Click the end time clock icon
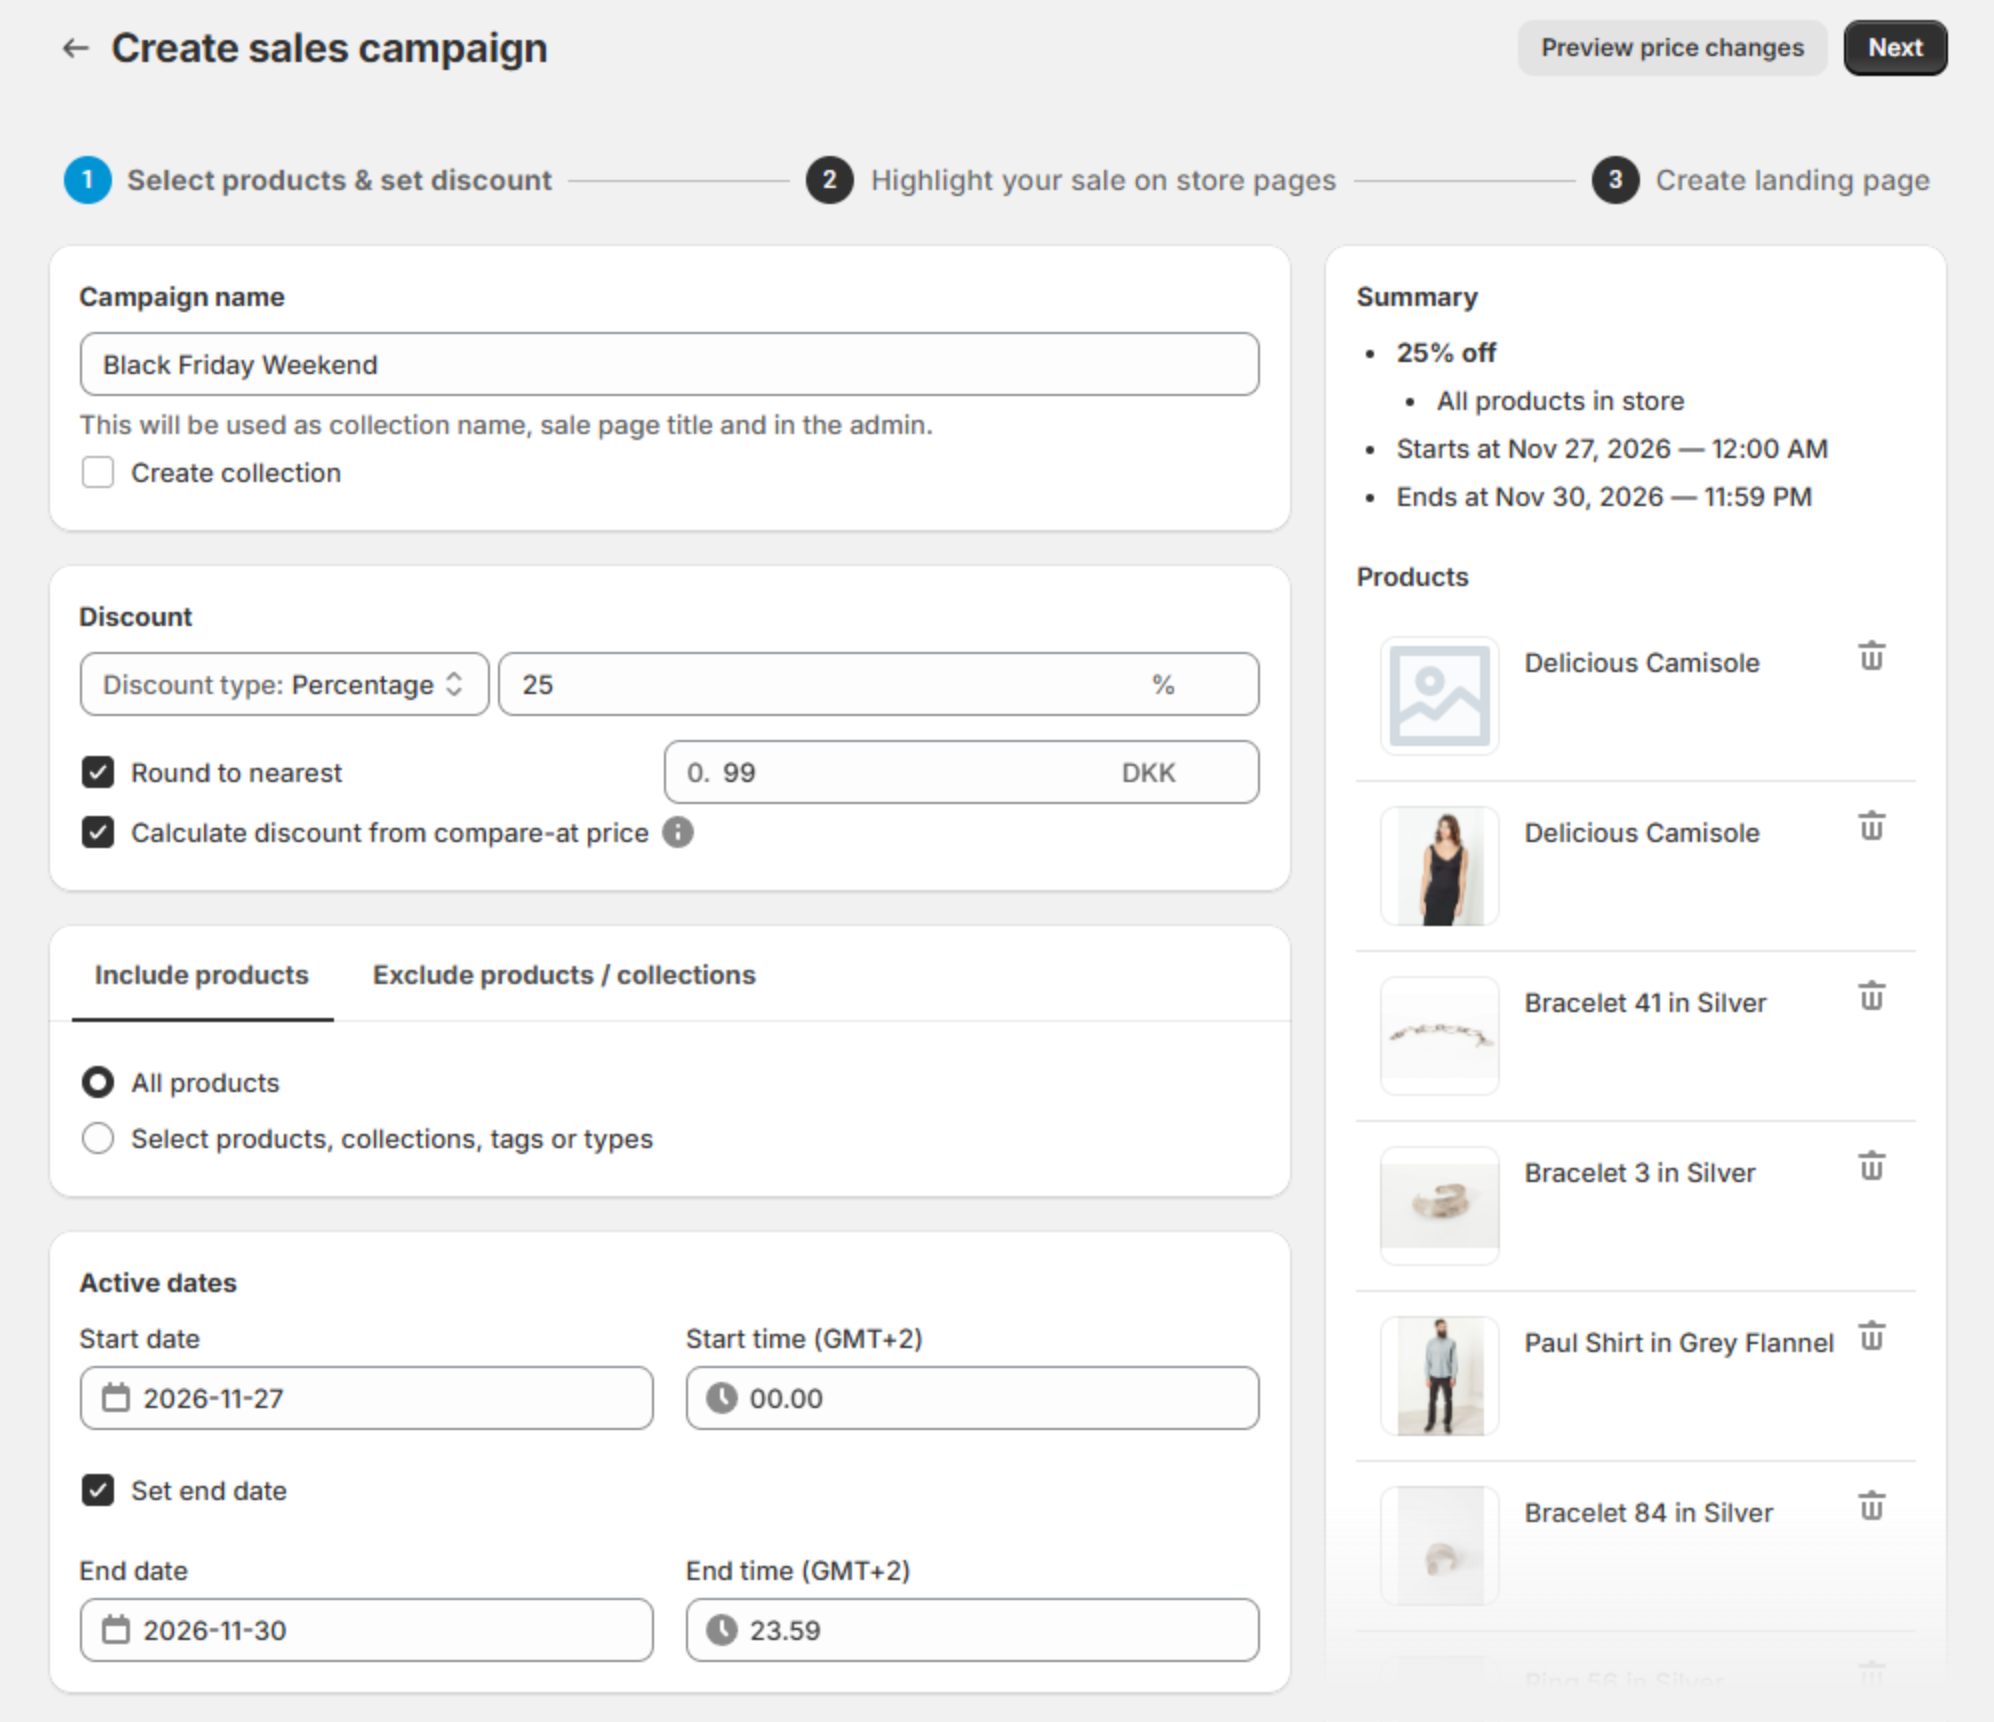1994x1722 pixels. [721, 1630]
